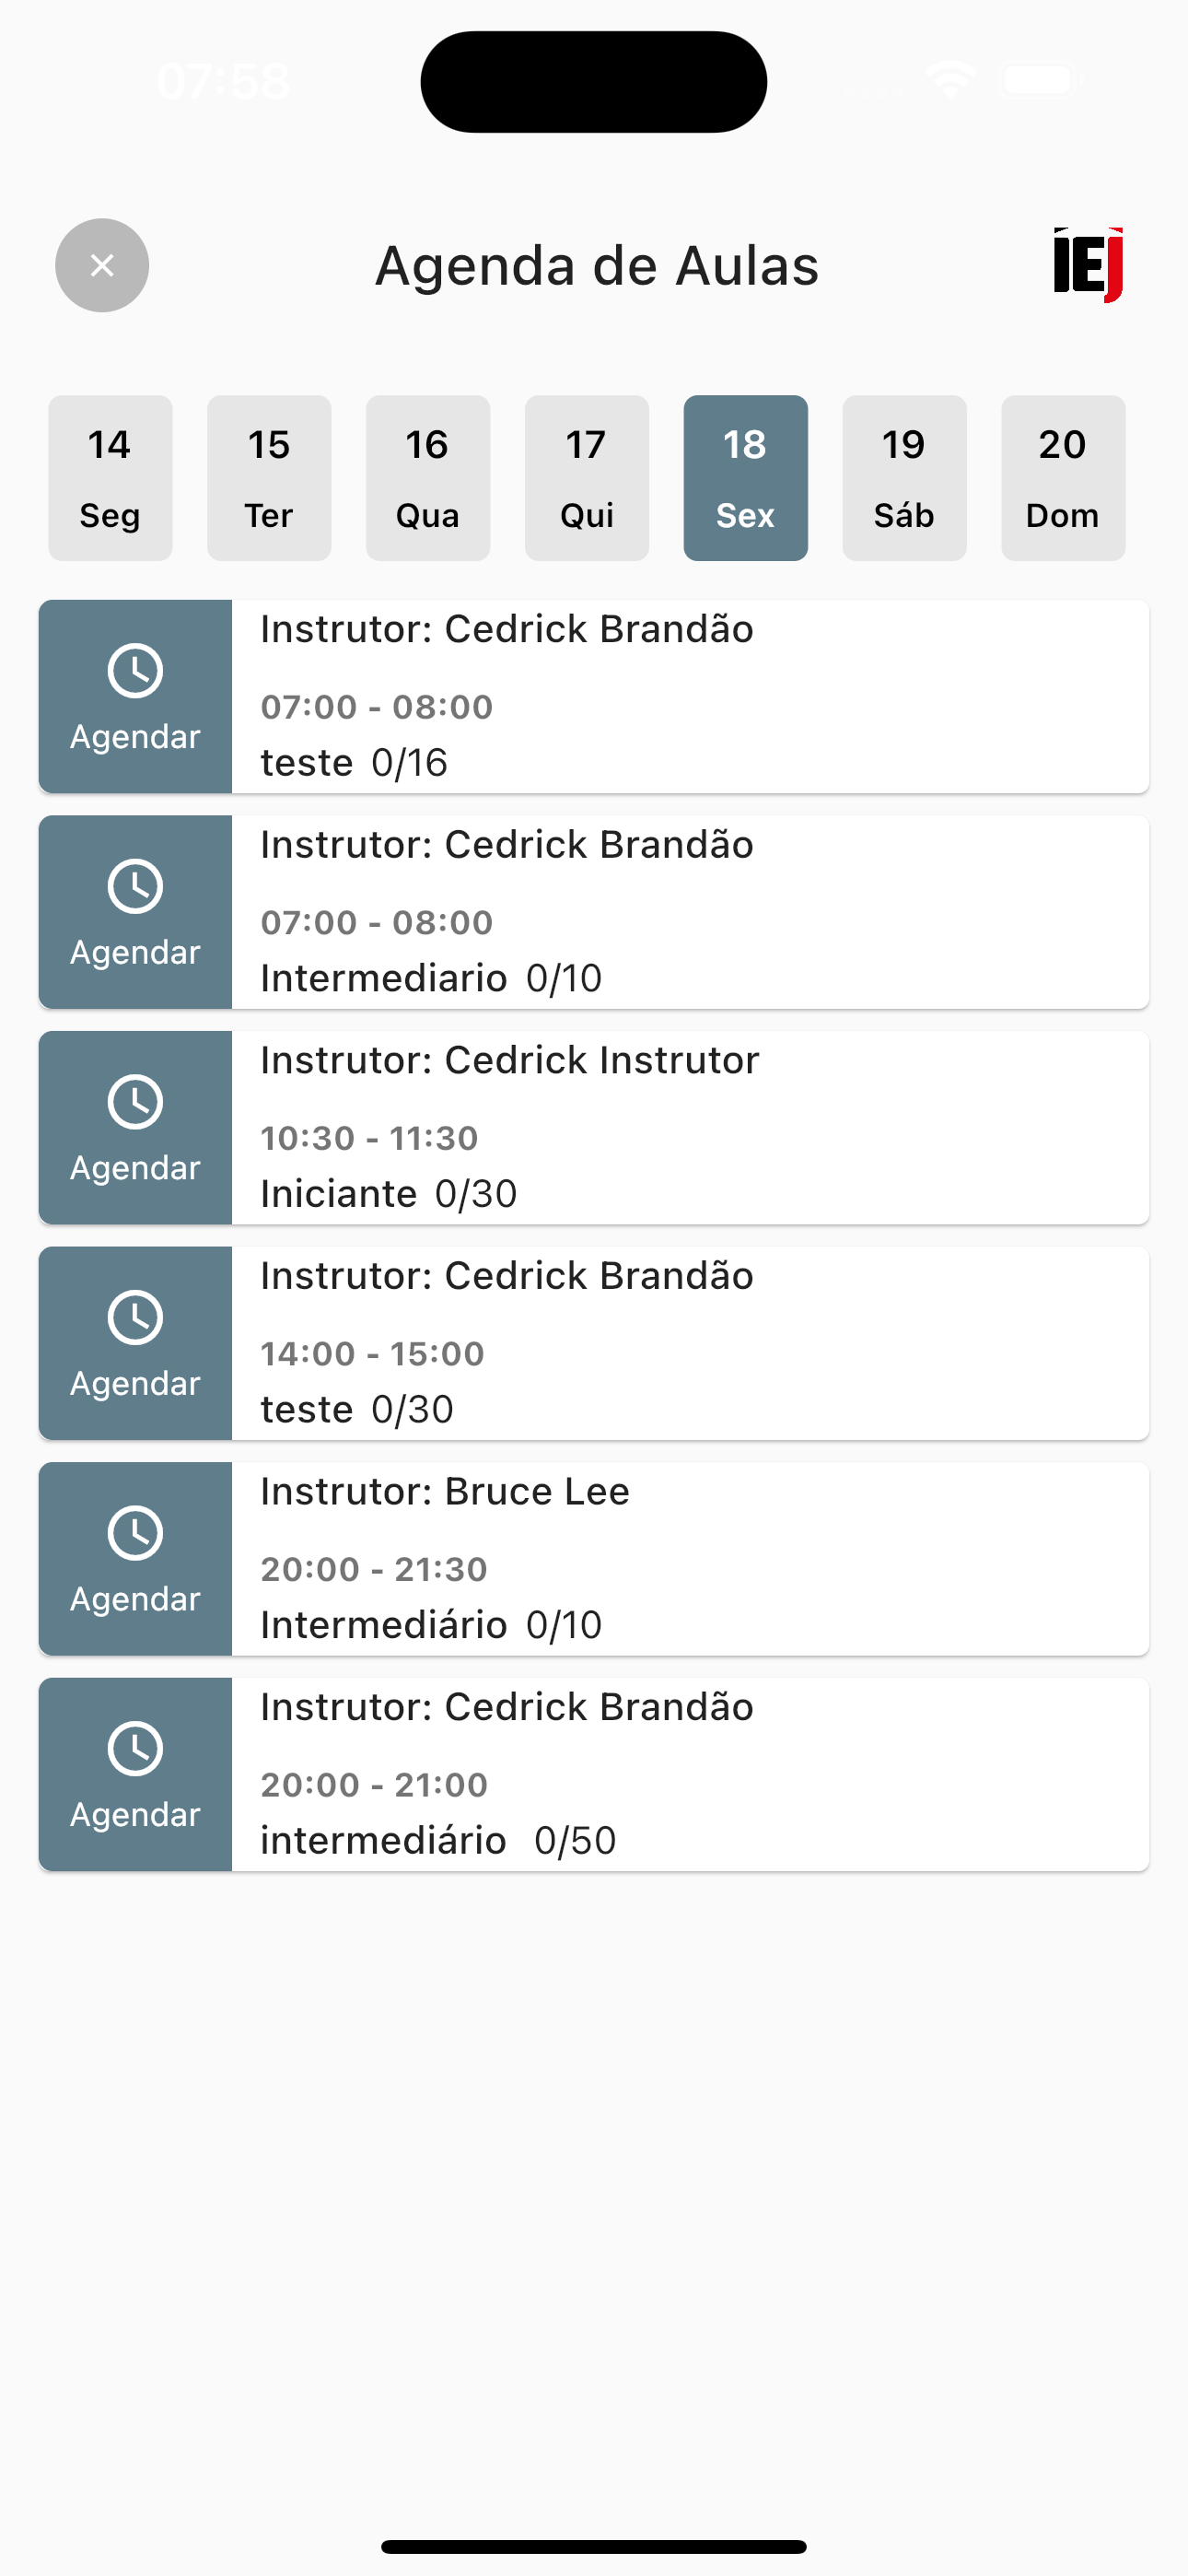Go to day 19 Sáb

tap(905, 478)
